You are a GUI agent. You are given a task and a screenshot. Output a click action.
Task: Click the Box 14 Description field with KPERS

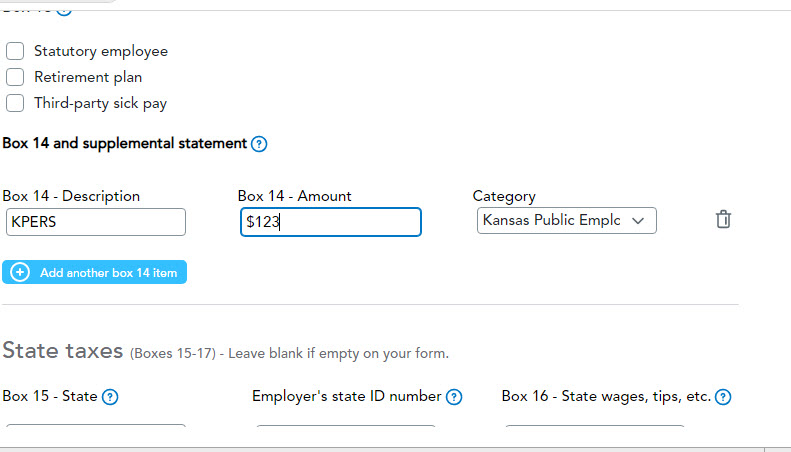[x=94, y=222]
